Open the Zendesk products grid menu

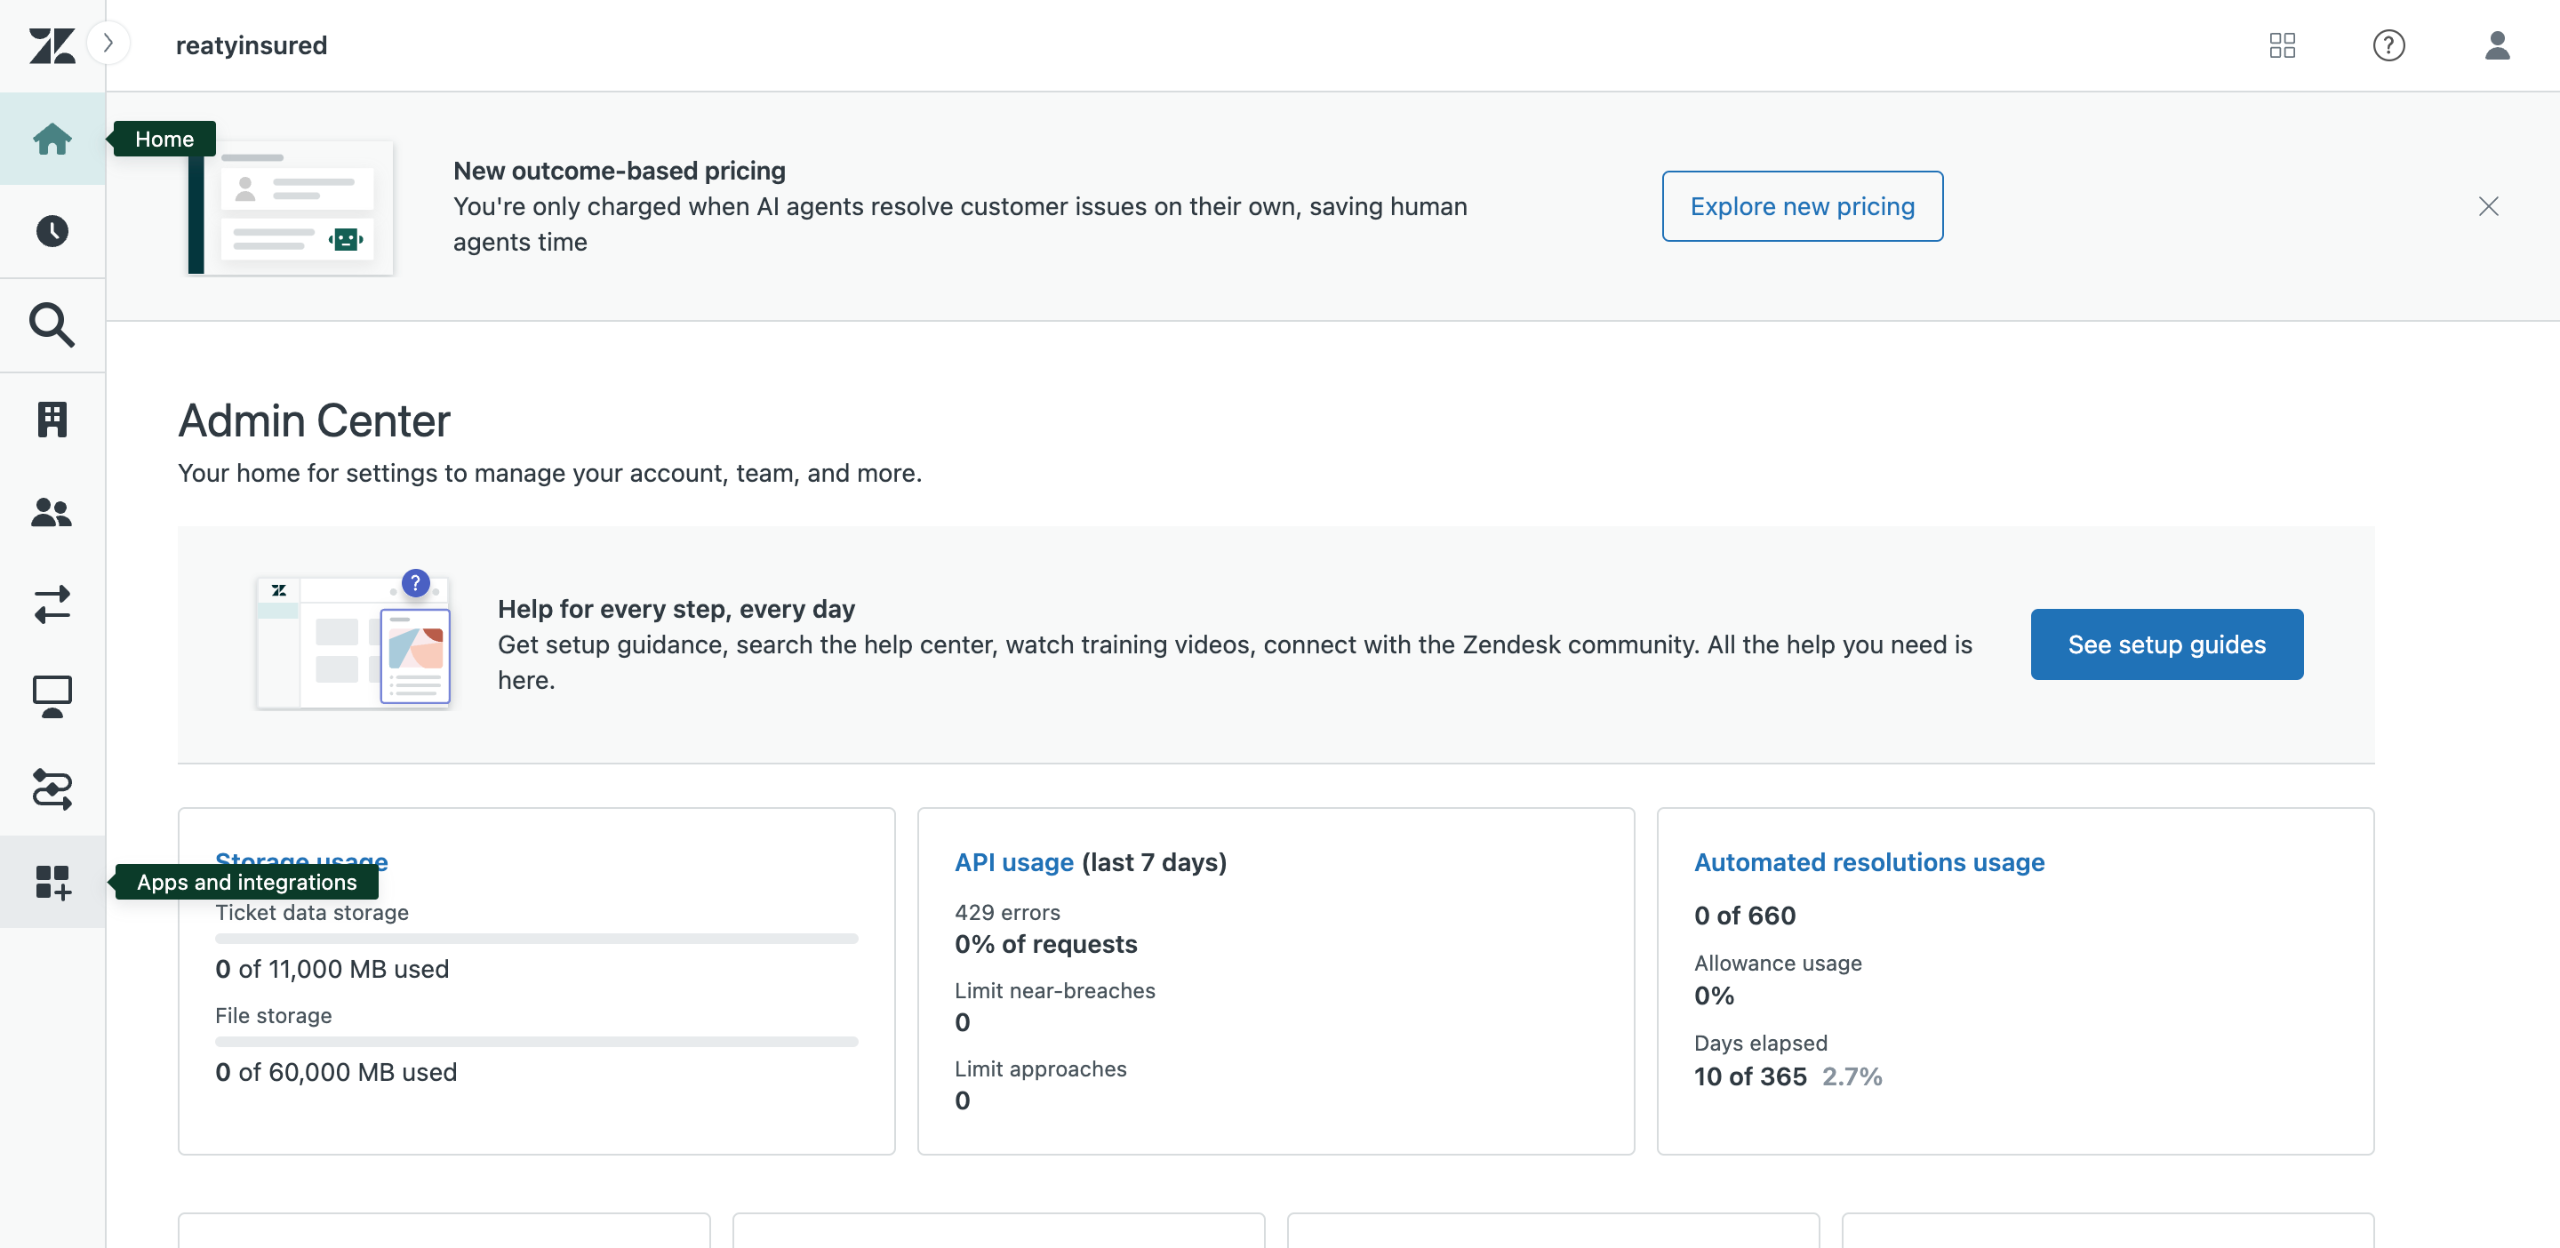[2282, 45]
